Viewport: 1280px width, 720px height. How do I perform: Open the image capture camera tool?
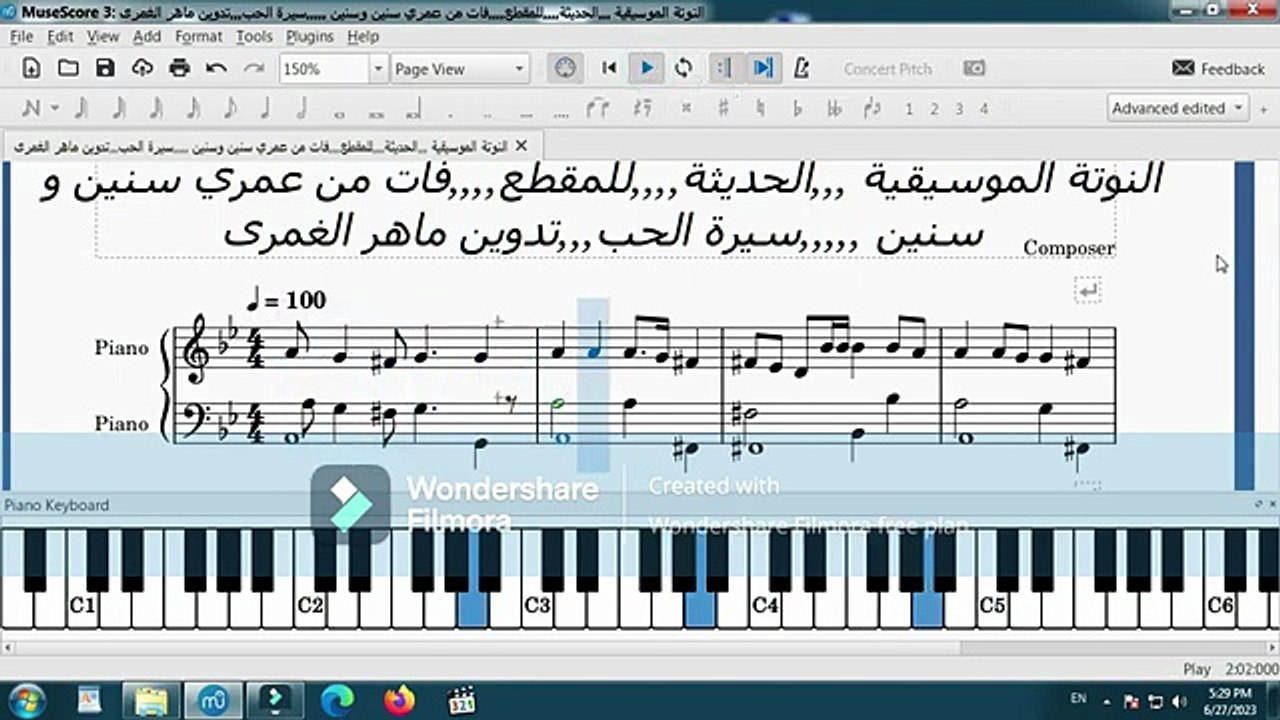973,68
